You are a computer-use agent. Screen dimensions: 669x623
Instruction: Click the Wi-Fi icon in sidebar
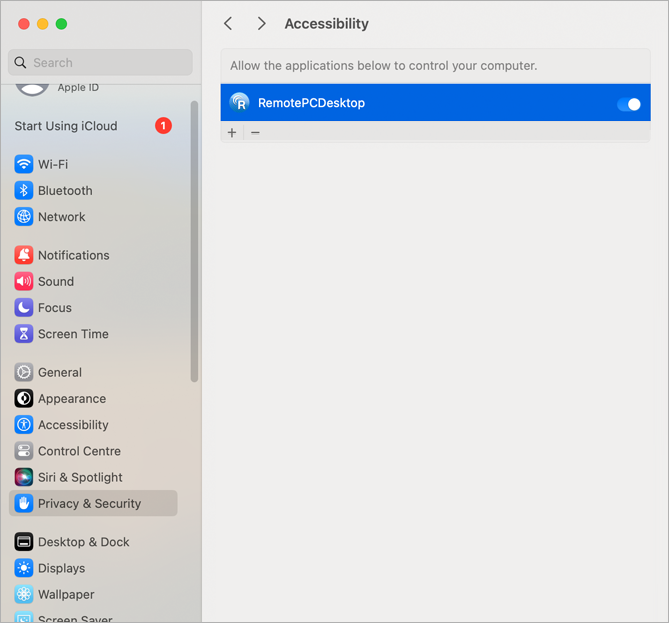click(24, 164)
